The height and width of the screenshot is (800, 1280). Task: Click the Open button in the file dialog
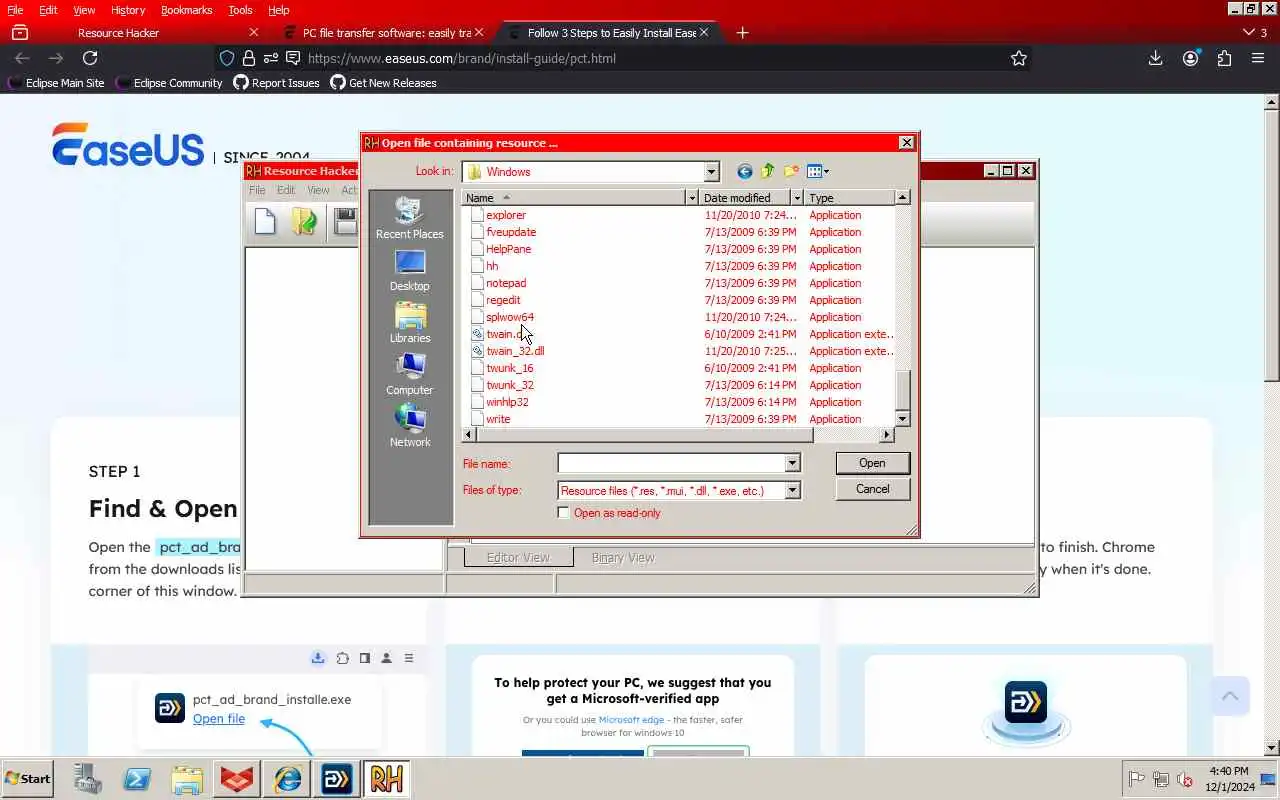click(872, 463)
